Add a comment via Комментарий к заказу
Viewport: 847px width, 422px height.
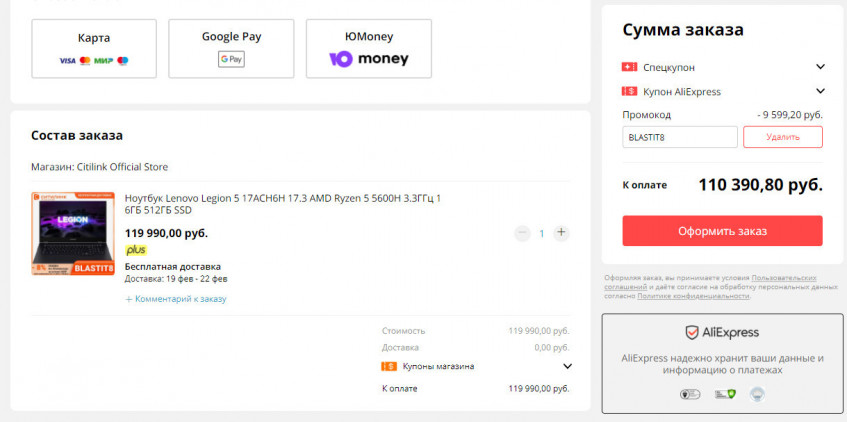tap(176, 299)
